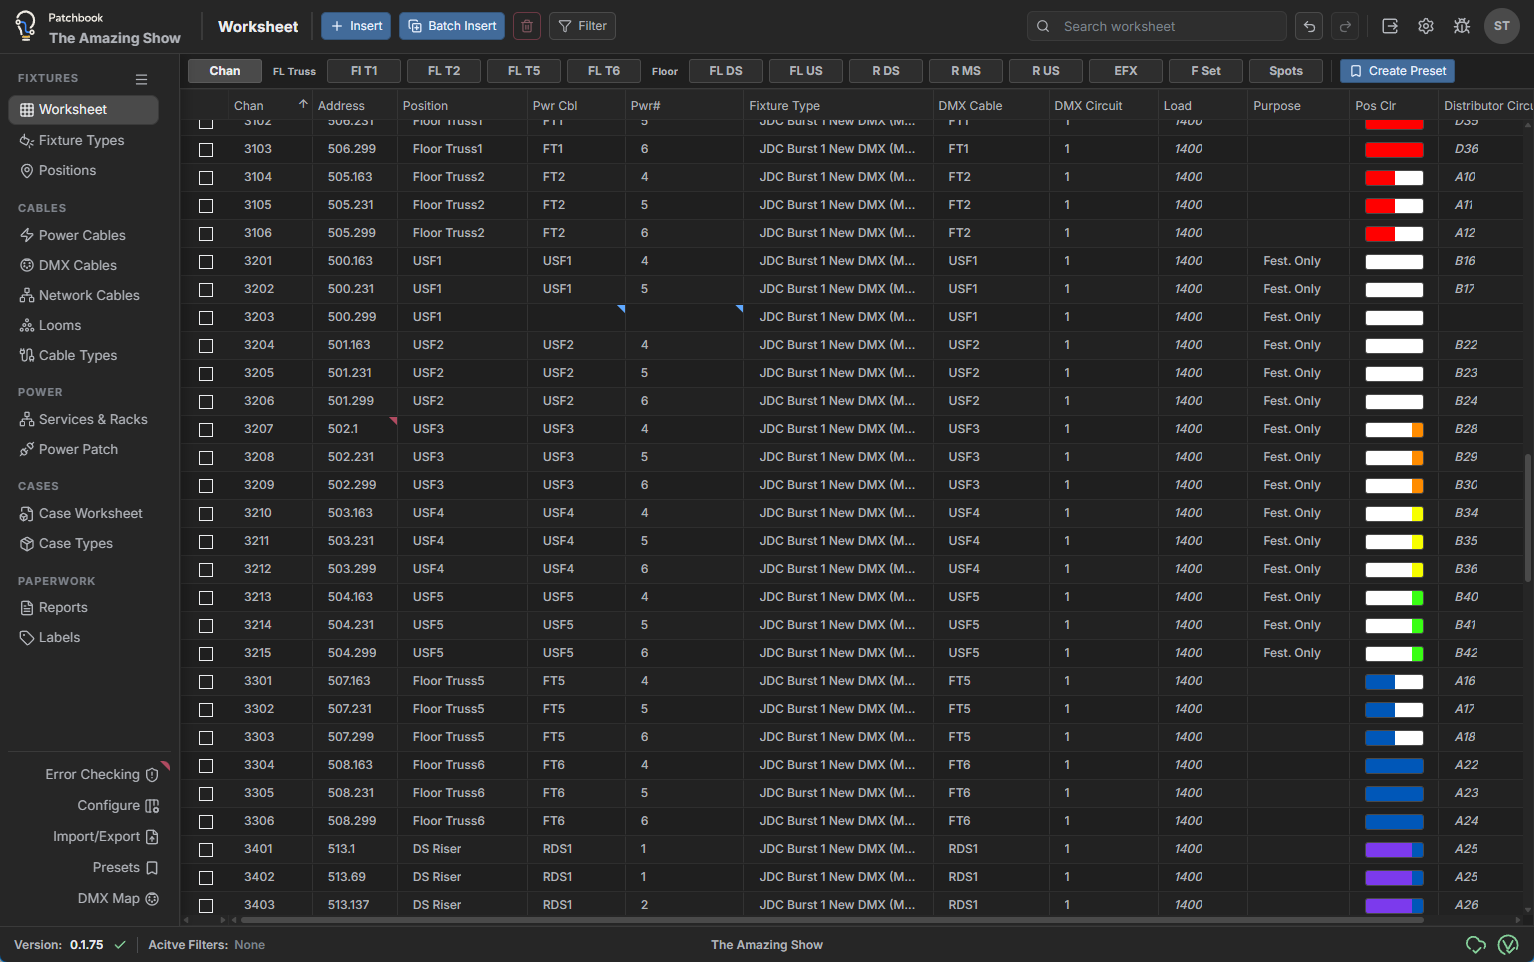Click the trash delete icon in toolbar
This screenshot has height=962, width=1534.
pyautogui.click(x=527, y=26)
